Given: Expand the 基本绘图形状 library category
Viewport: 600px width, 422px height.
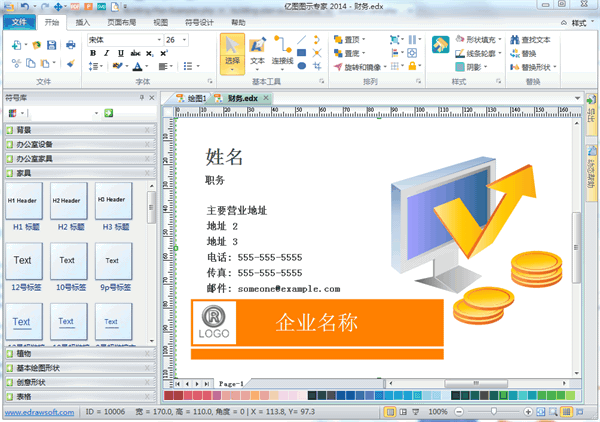Looking at the screenshot, I should (x=80, y=368).
